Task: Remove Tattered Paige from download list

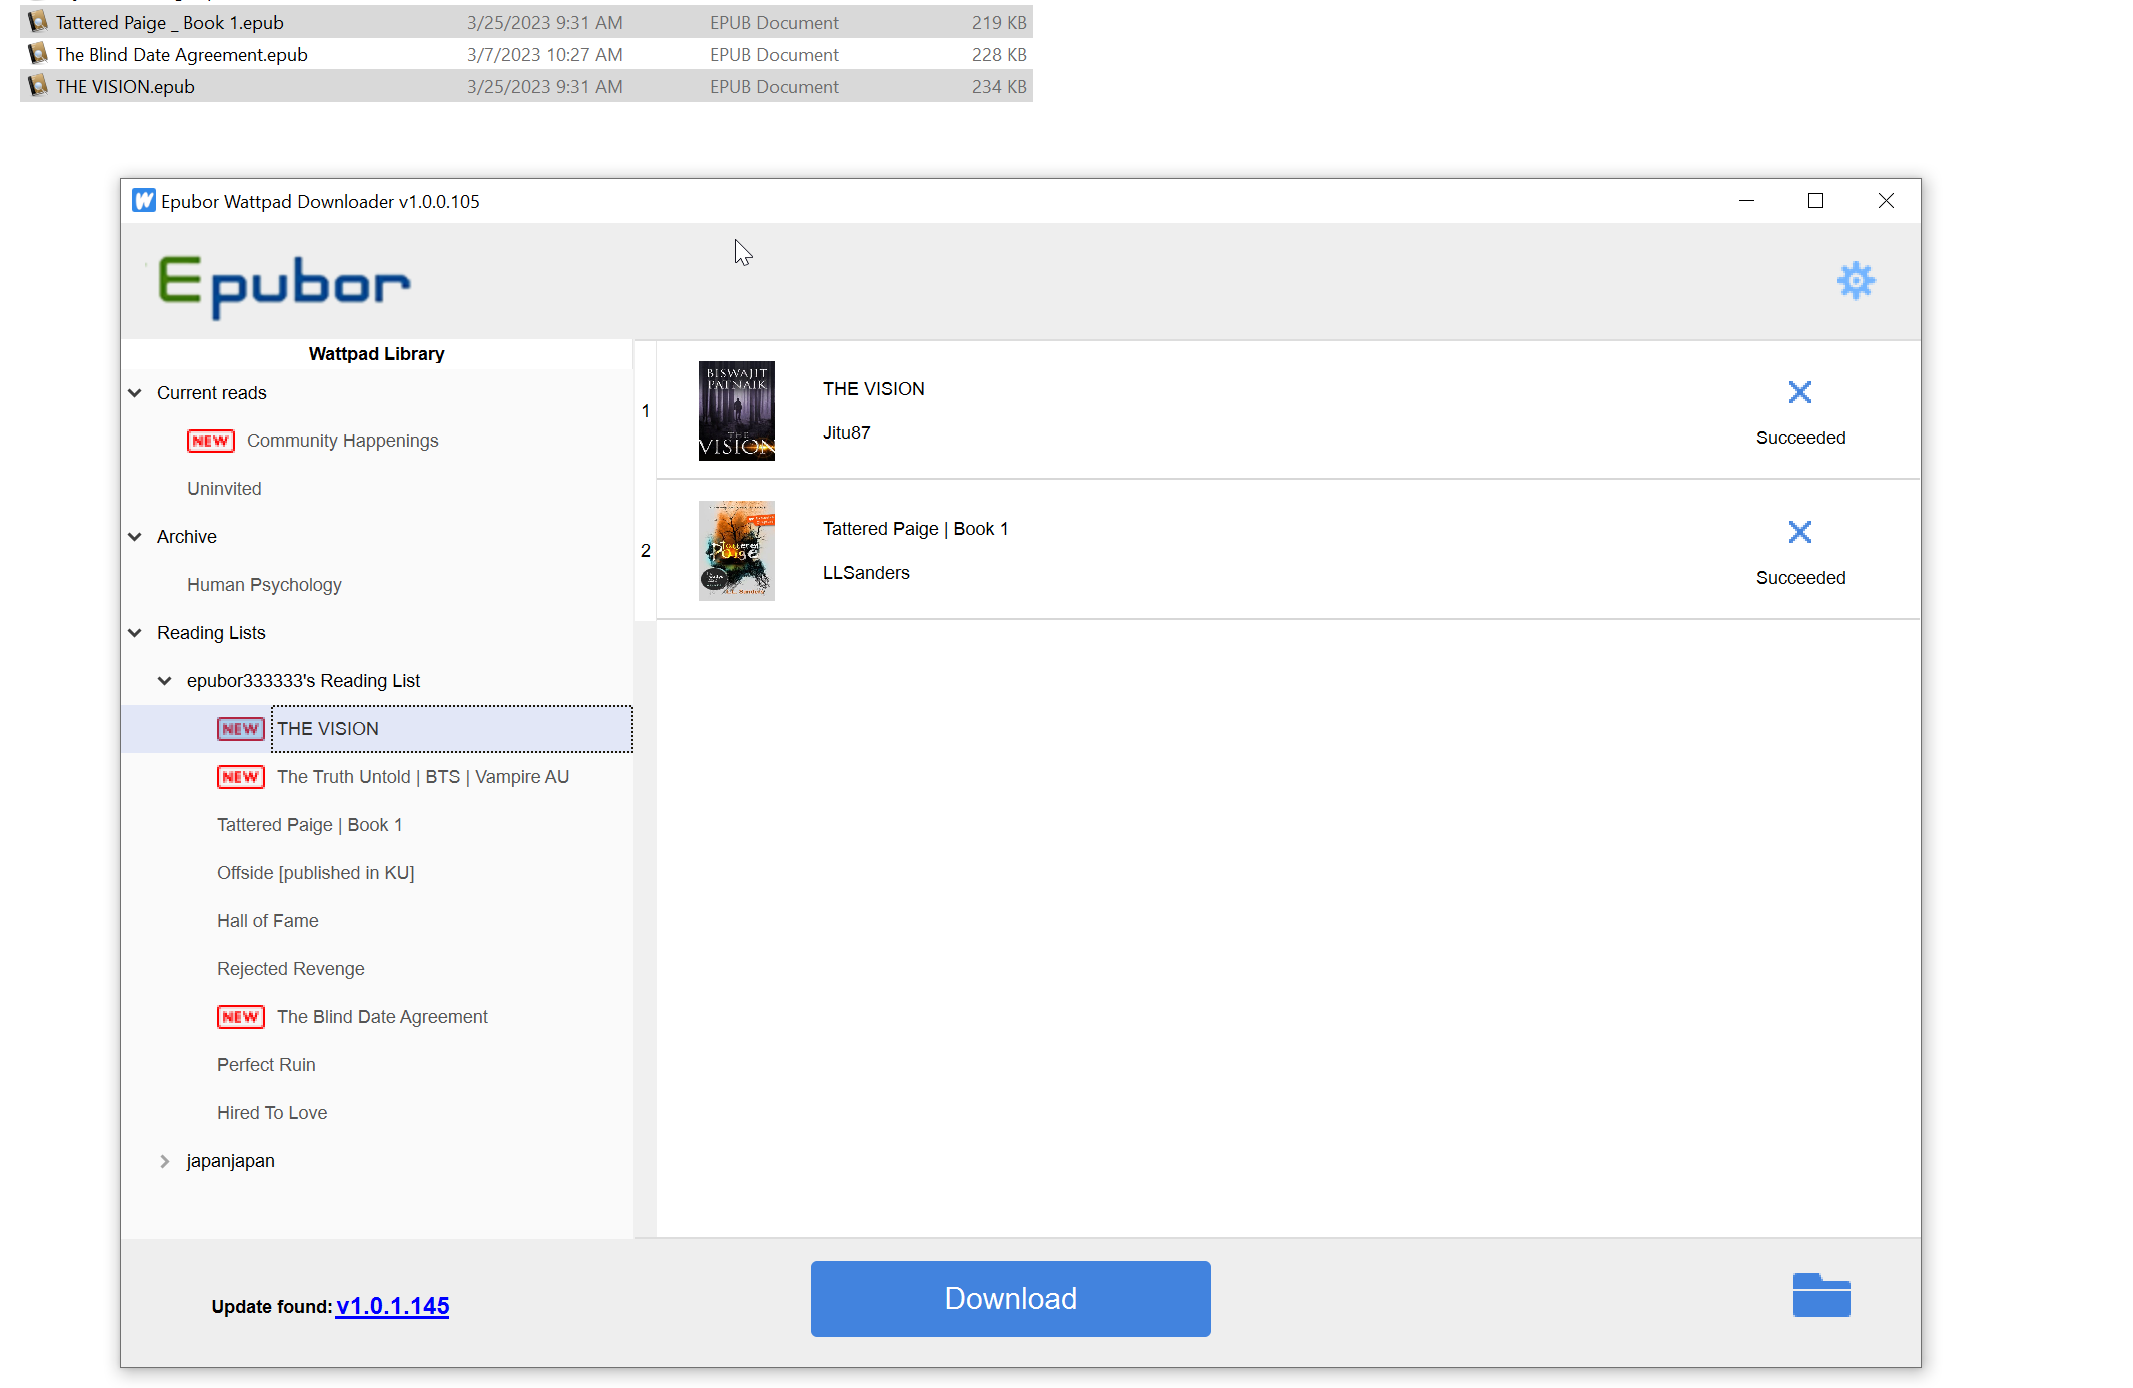Action: [1799, 532]
